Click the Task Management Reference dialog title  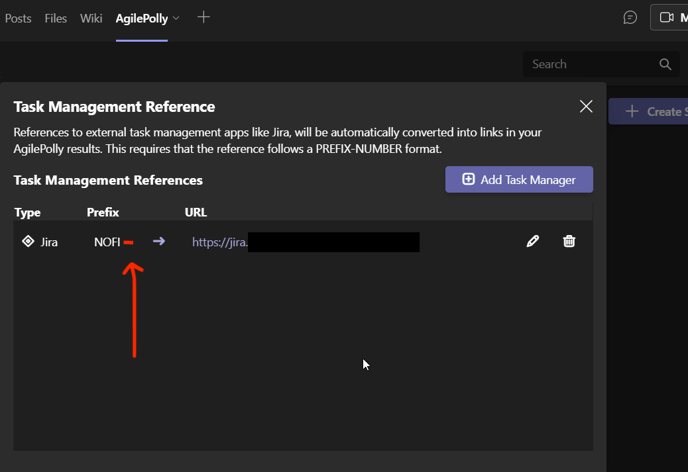pyautogui.click(x=114, y=107)
